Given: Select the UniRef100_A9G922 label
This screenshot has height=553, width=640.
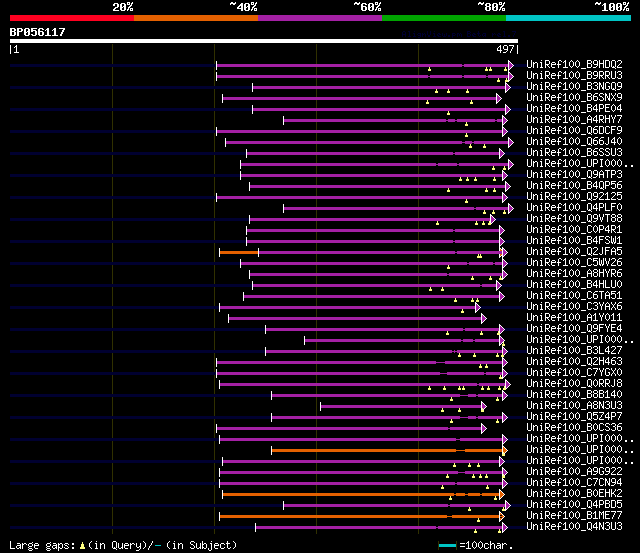Looking at the screenshot, I should pyautogui.click(x=574, y=472).
